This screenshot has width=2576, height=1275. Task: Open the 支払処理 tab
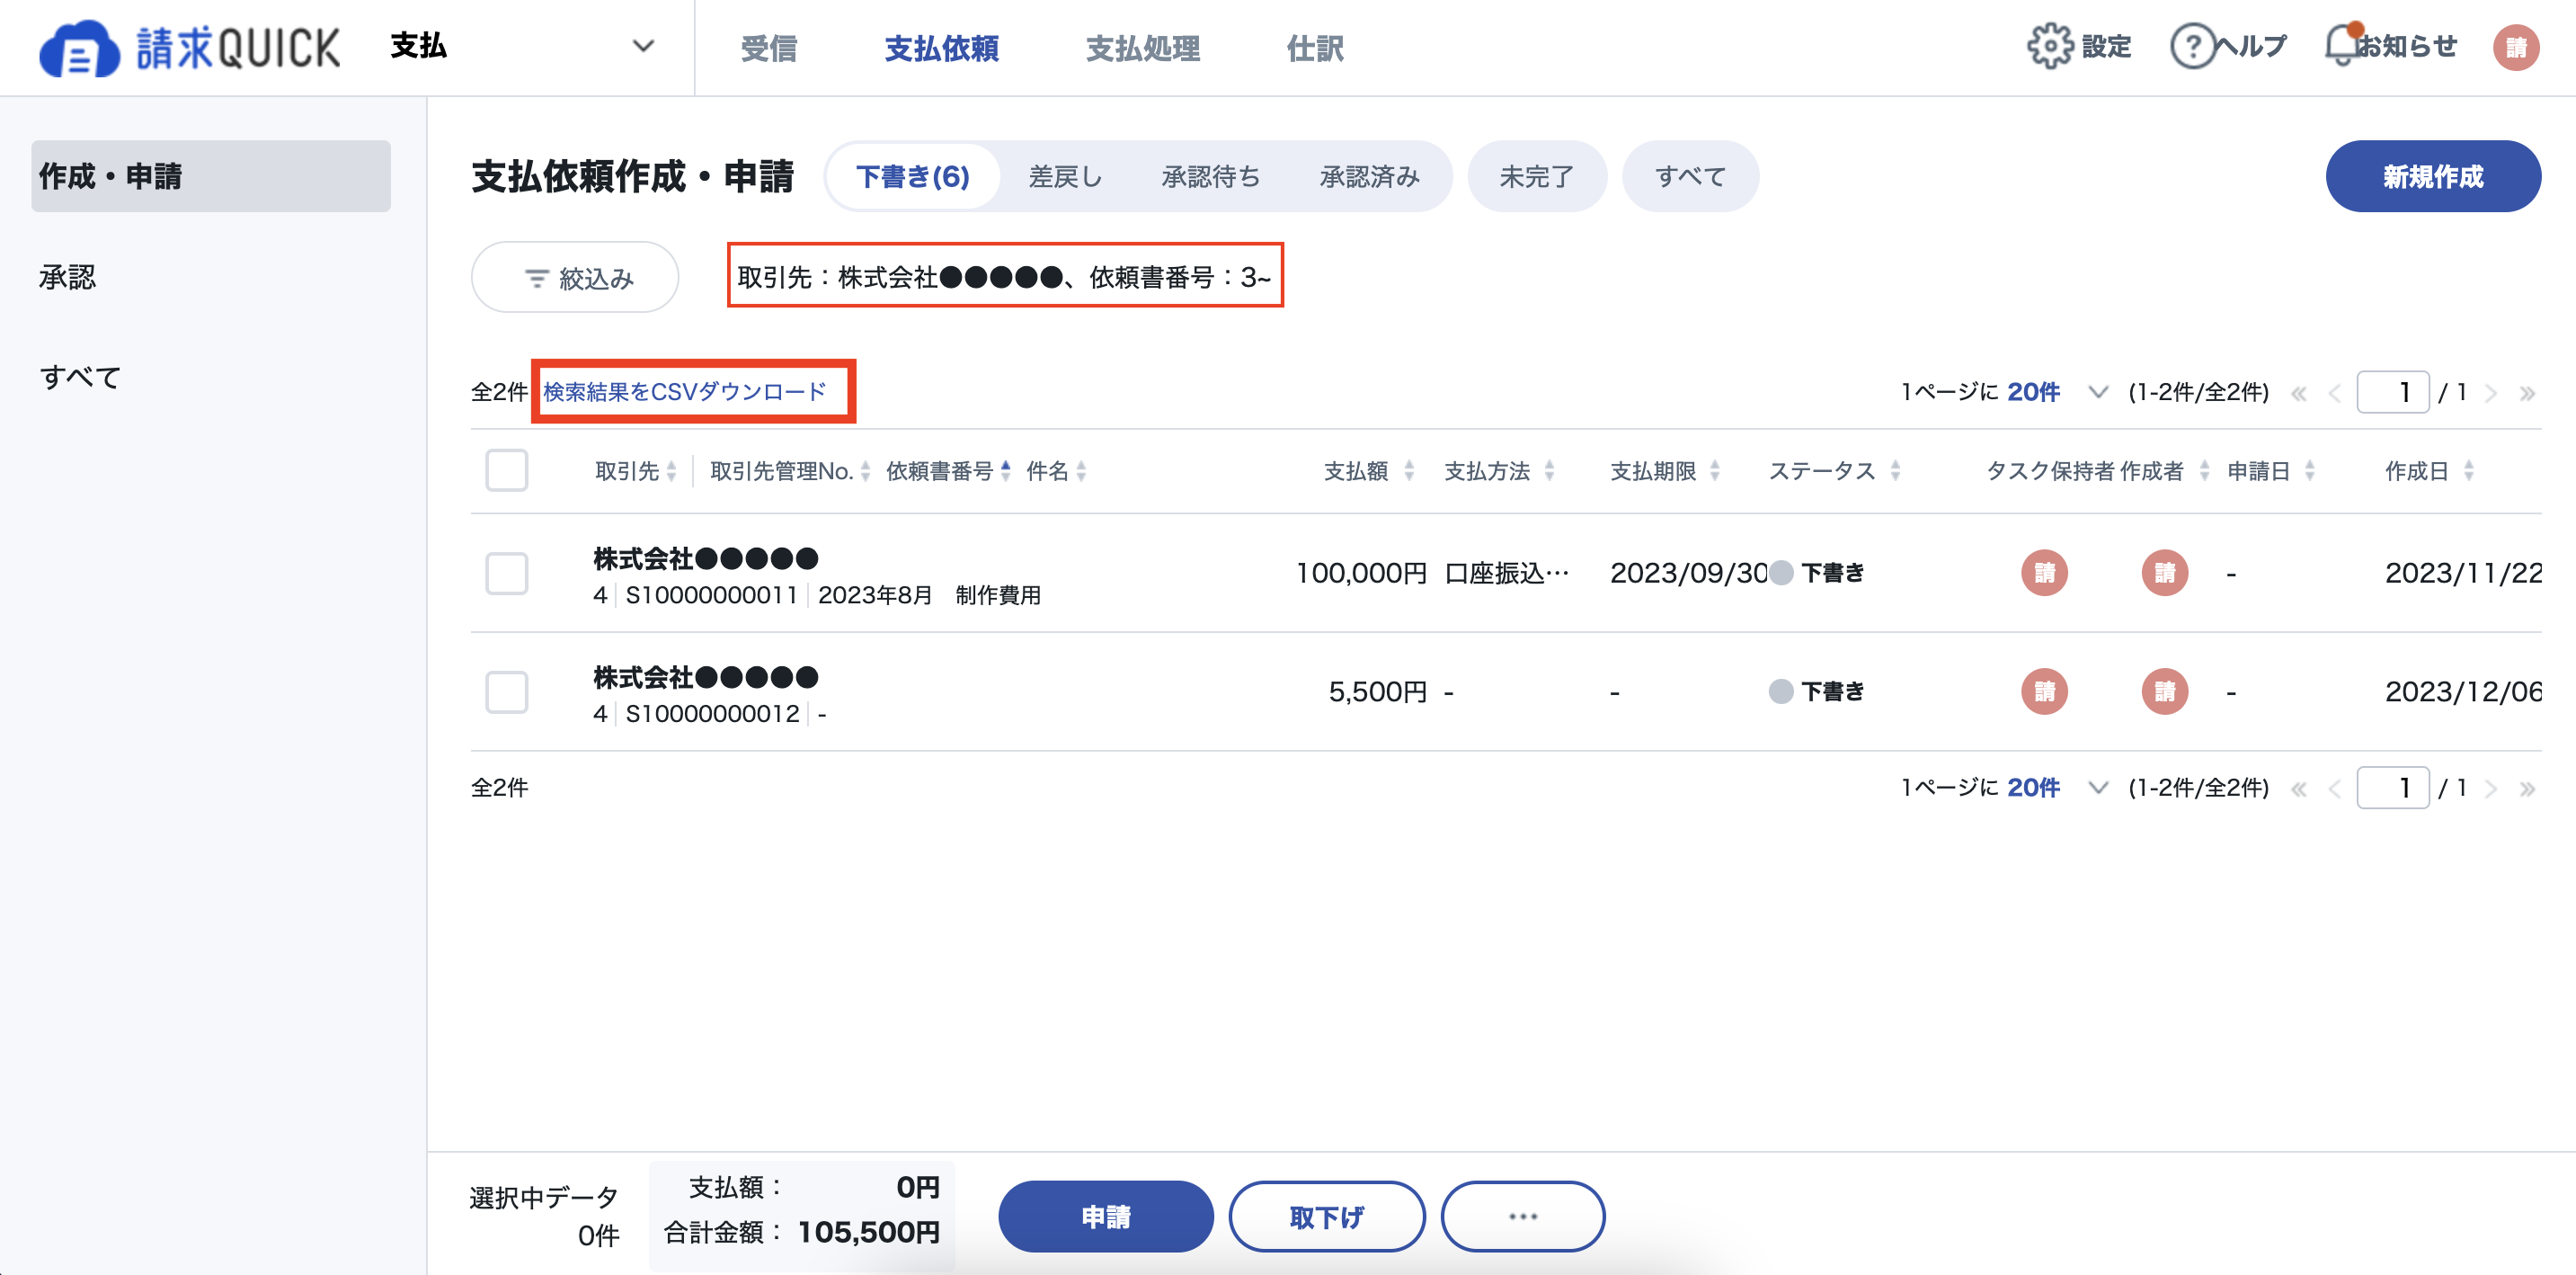click(1142, 48)
